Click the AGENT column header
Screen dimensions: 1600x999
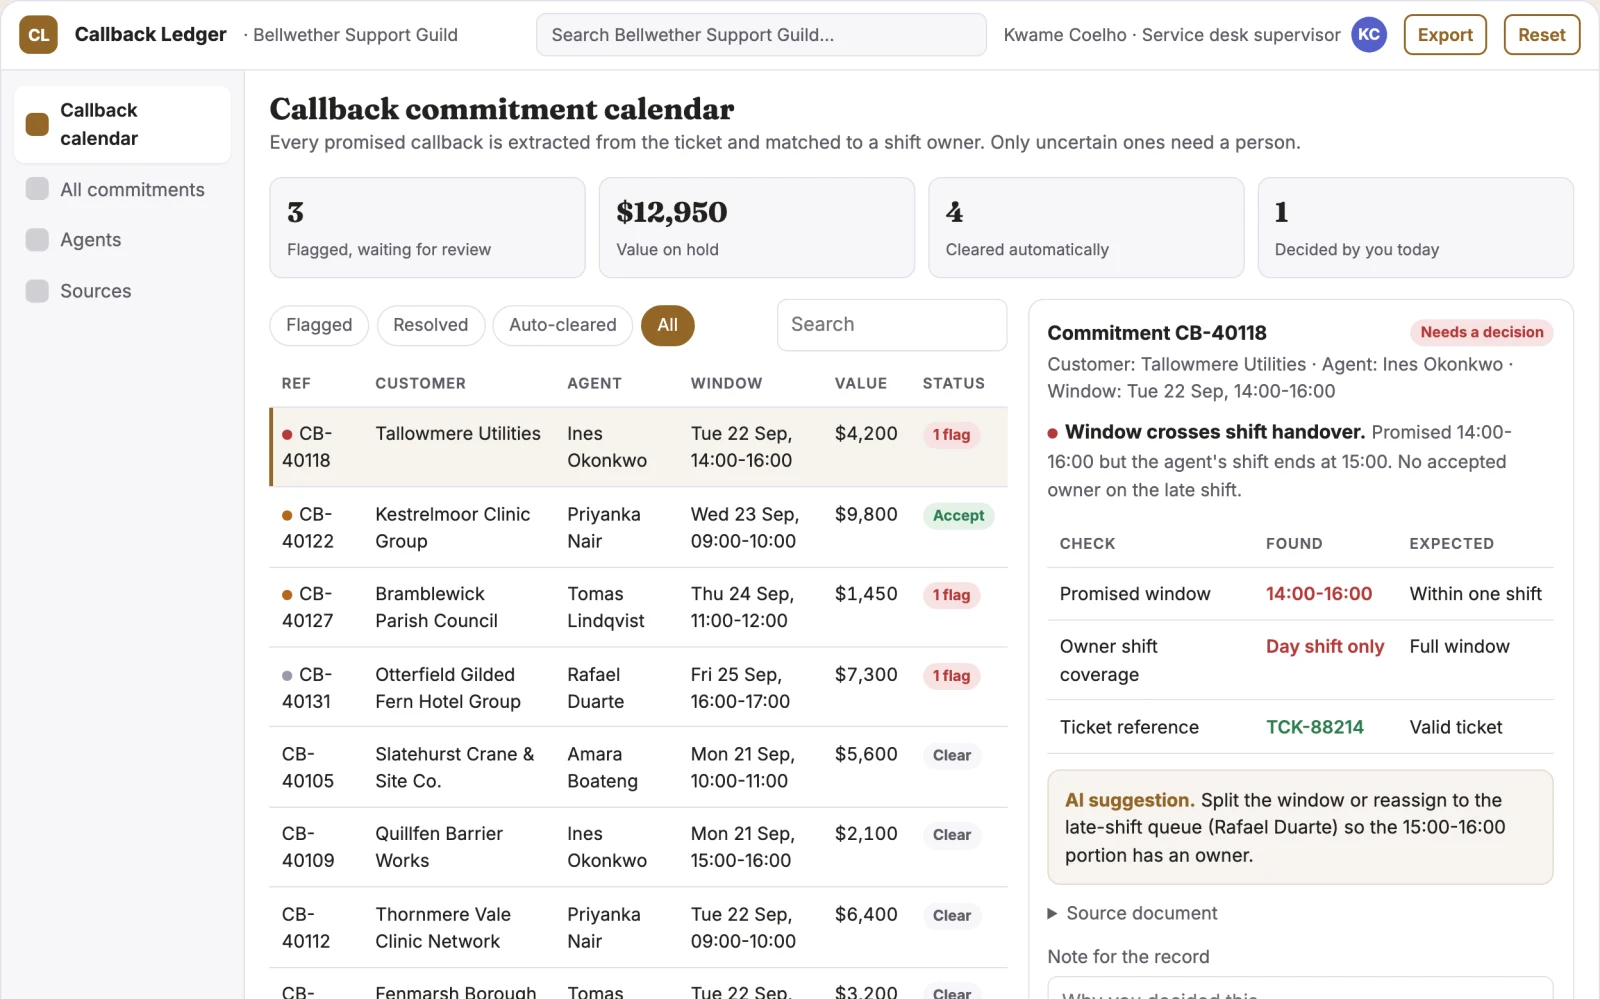coord(594,383)
